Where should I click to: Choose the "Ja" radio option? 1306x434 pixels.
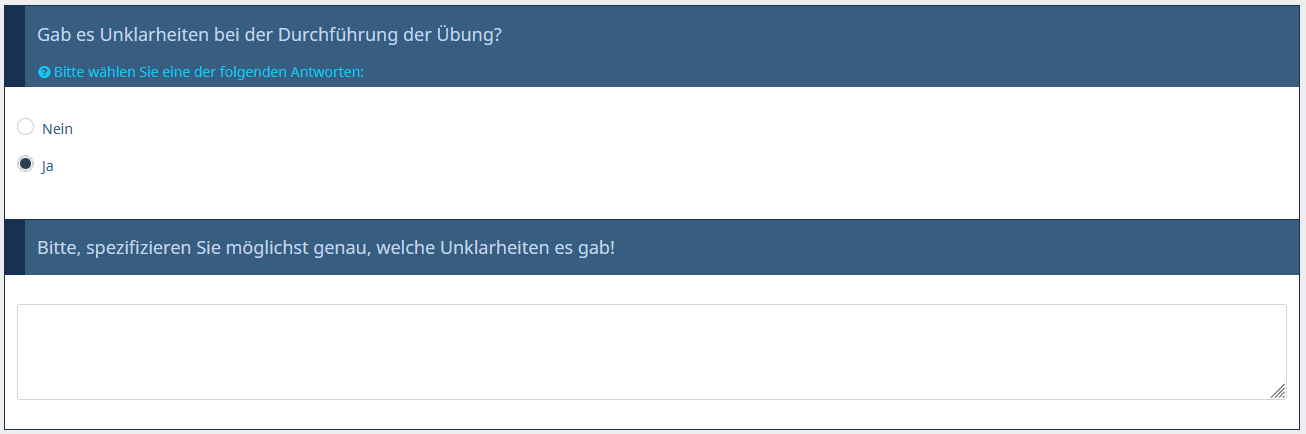coord(26,164)
